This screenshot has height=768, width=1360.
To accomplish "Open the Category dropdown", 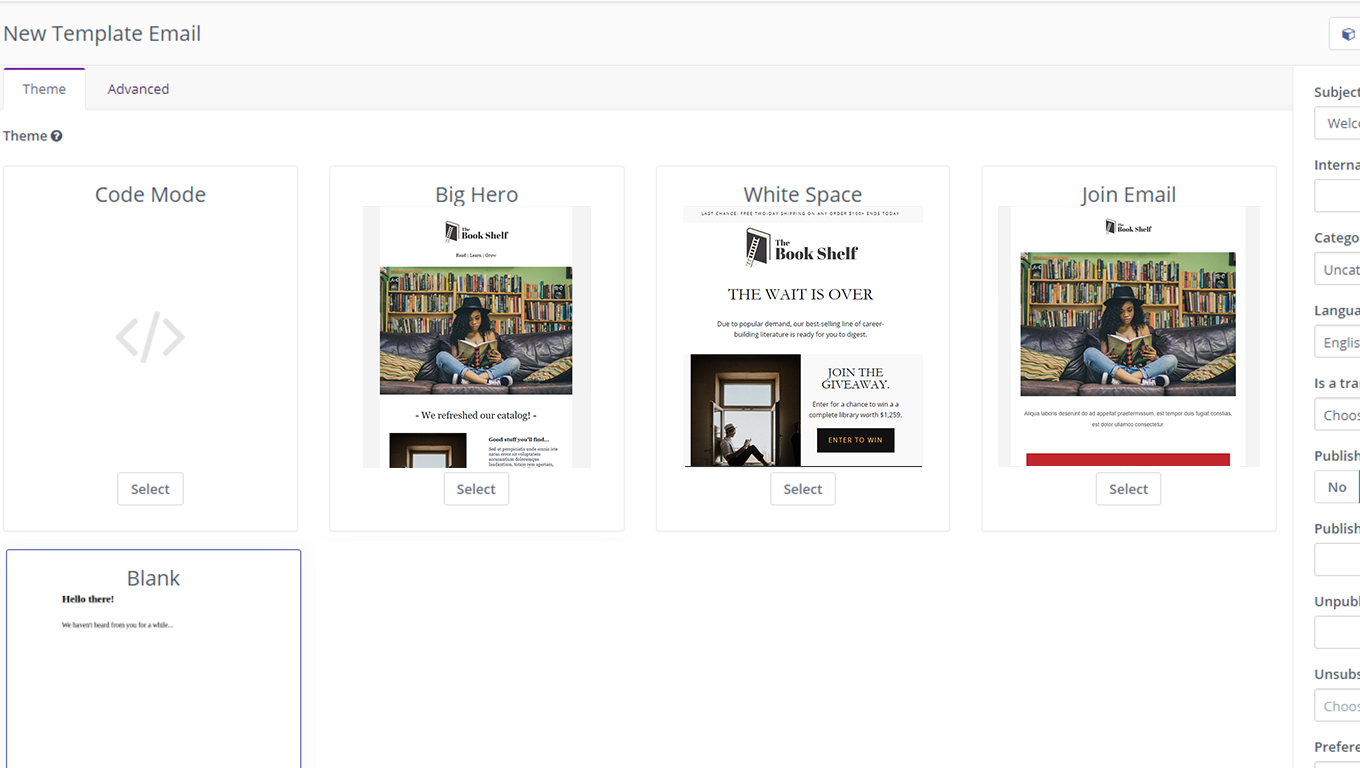I will tap(1337, 269).
